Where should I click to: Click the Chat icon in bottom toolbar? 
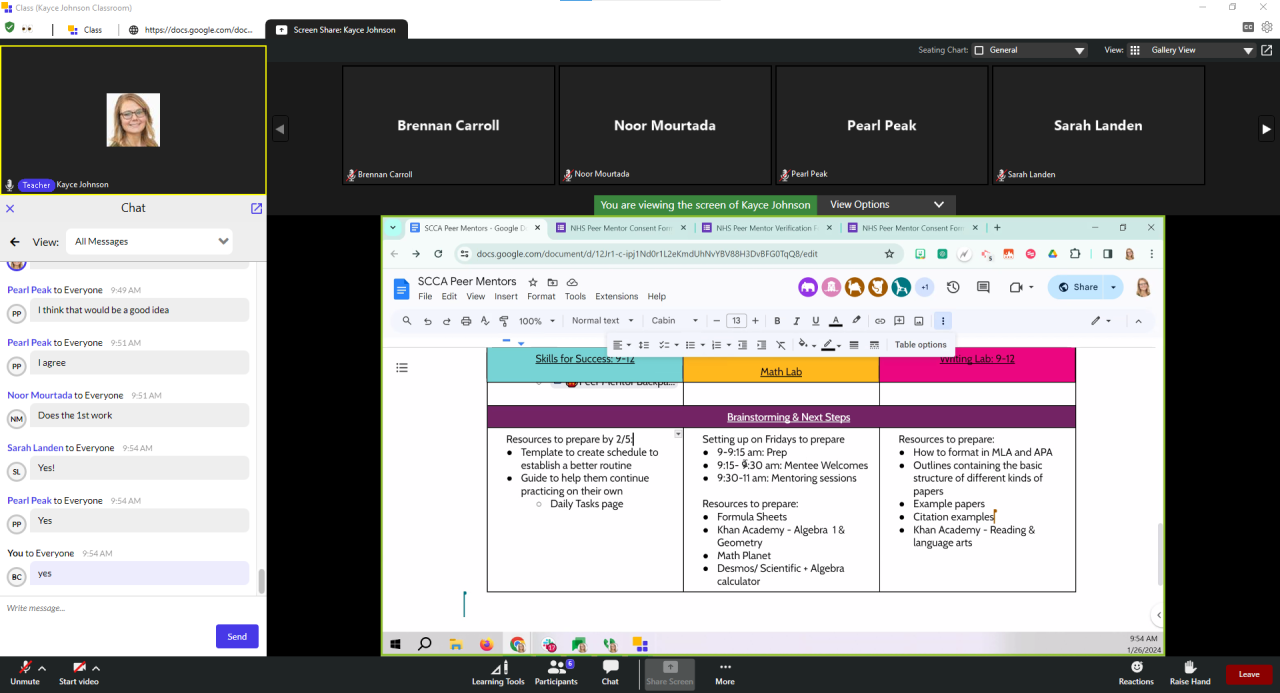click(610, 671)
